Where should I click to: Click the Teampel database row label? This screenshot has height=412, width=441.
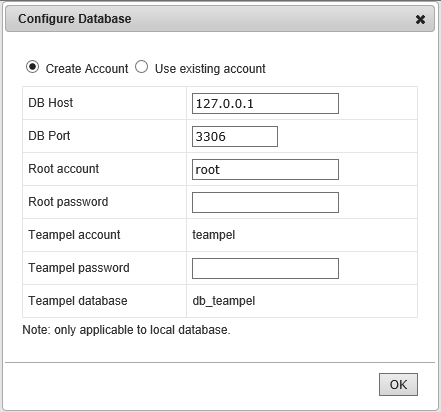pyautogui.click(x=78, y=301)
